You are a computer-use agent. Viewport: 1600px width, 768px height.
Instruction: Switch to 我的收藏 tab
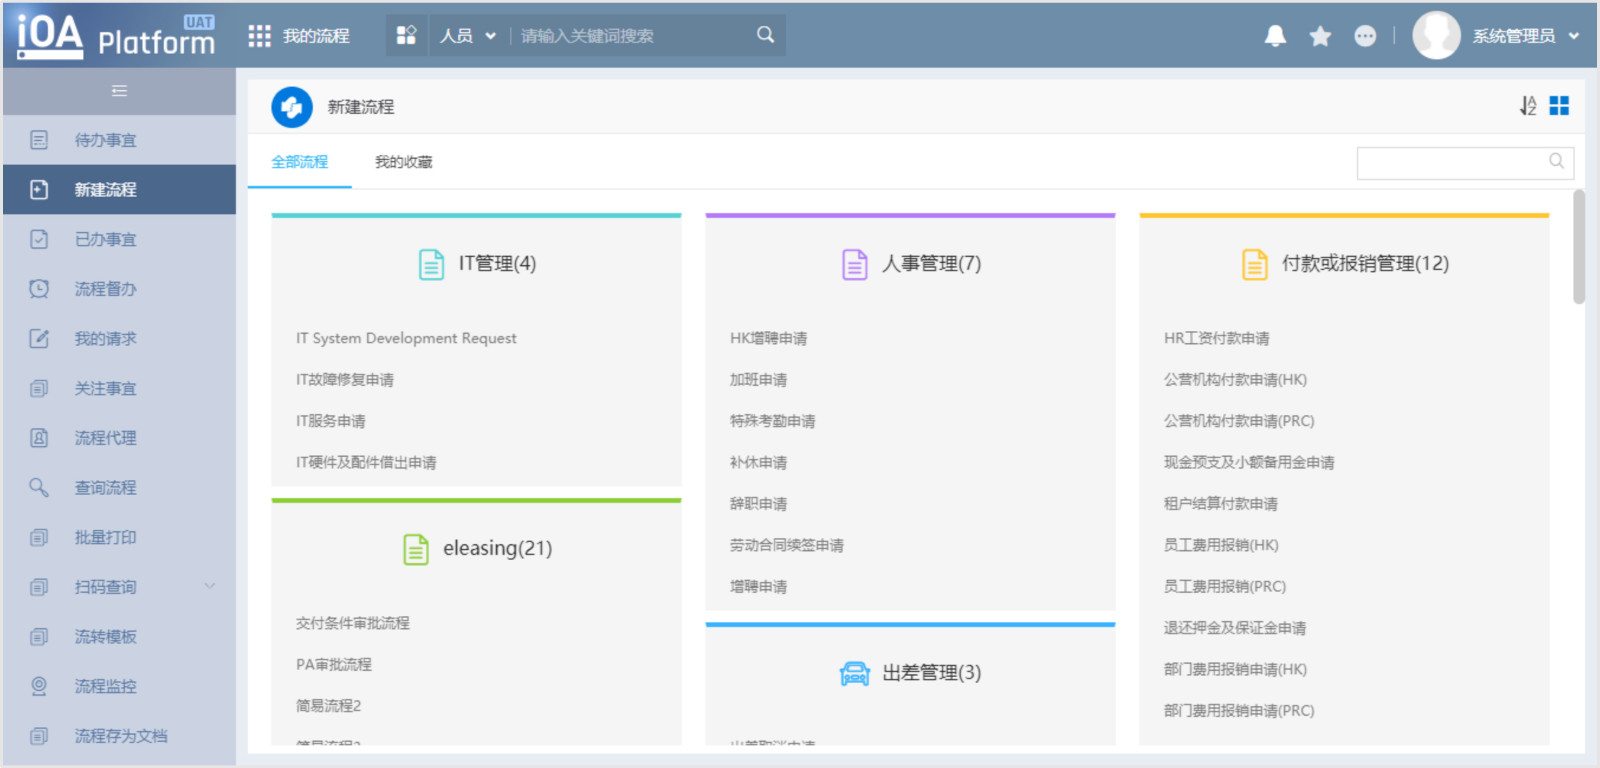click(403, 162)
